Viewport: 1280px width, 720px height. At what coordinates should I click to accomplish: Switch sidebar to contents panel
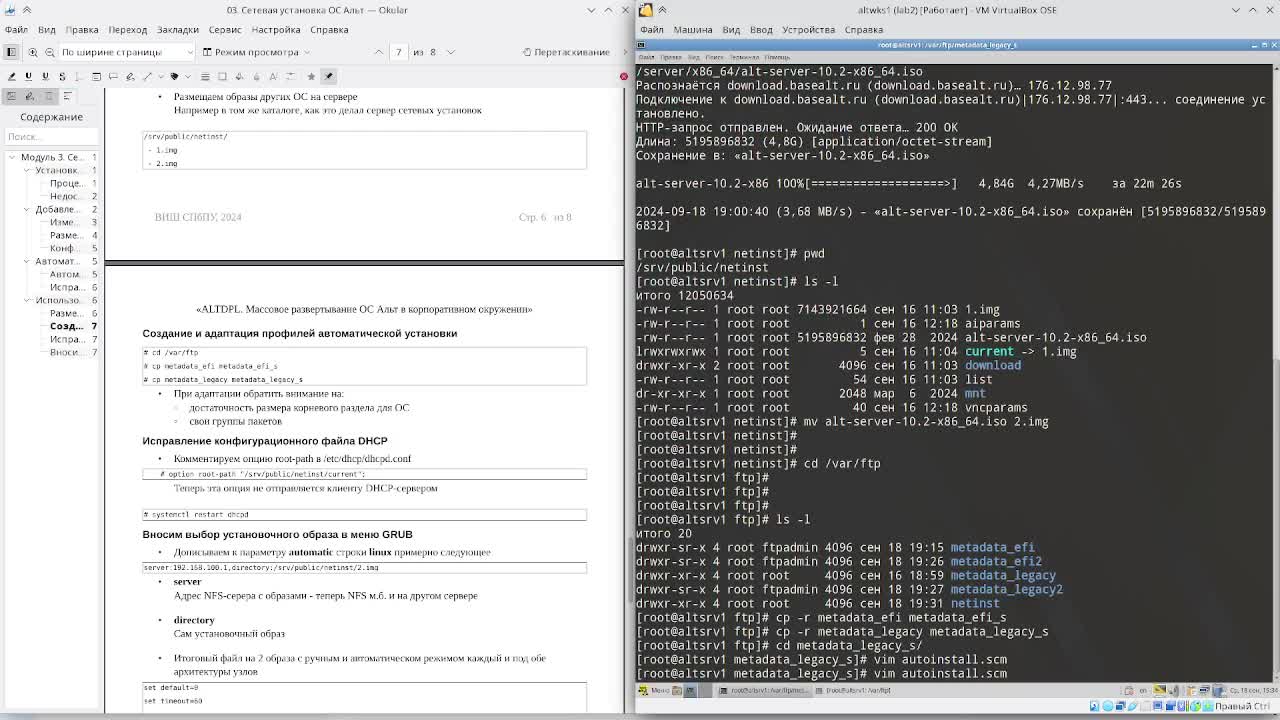(x=67, y=96)
